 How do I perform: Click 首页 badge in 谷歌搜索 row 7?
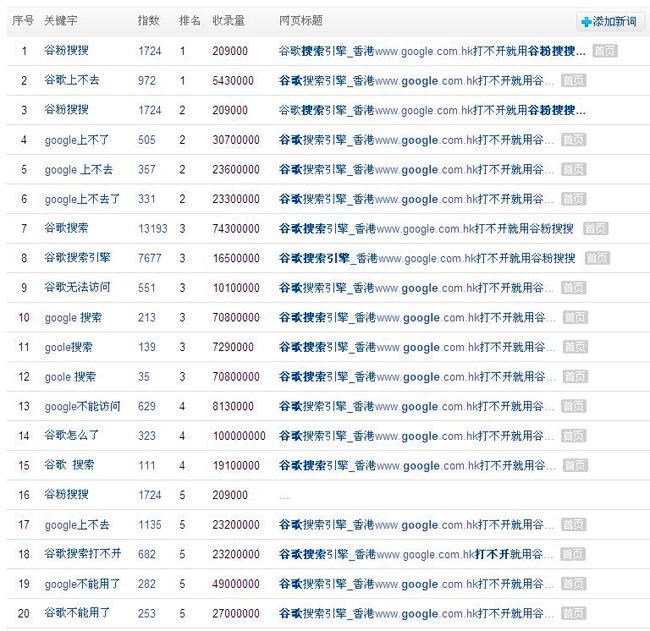coord(595,228)
